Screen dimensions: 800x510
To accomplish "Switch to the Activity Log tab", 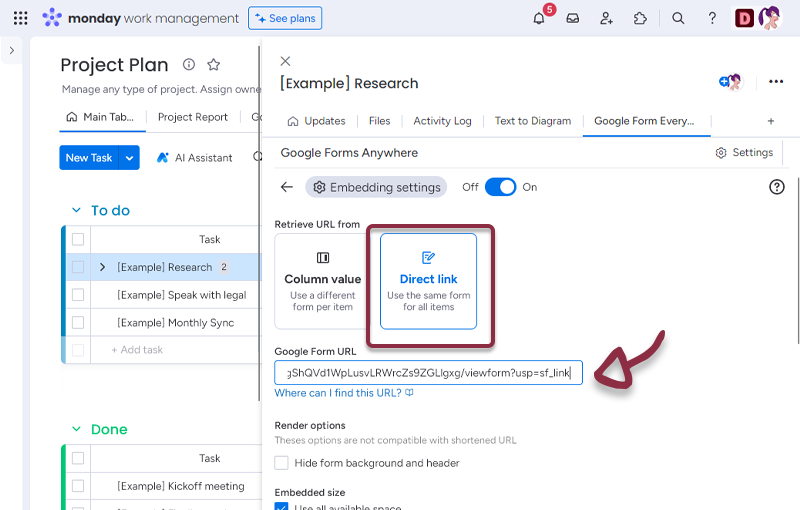I will point(442,121).
